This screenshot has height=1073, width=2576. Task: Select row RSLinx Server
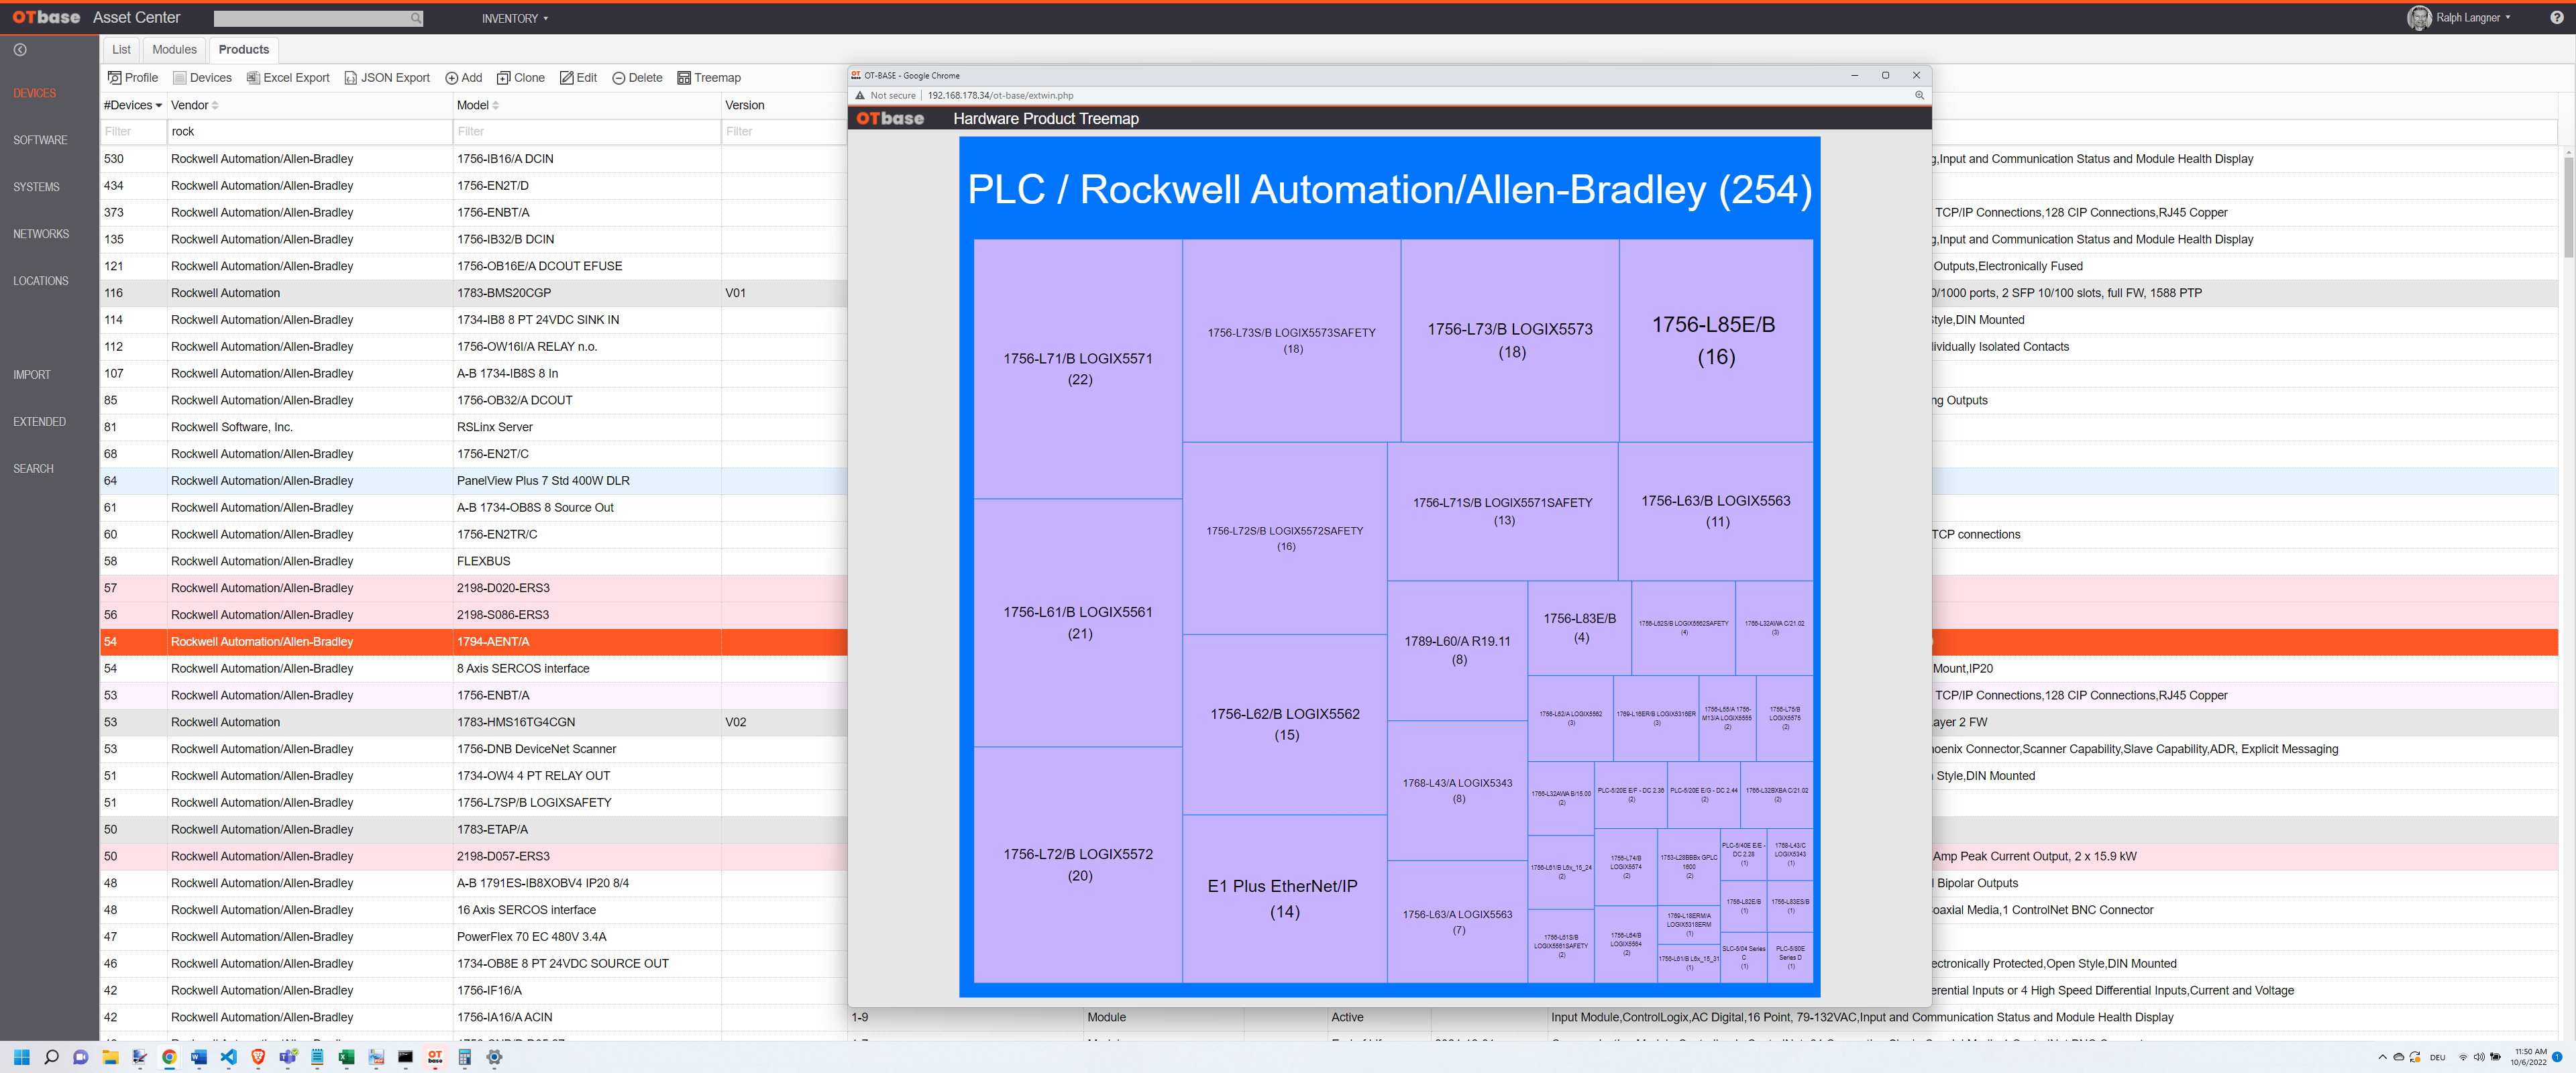click(x=474, y=427)
